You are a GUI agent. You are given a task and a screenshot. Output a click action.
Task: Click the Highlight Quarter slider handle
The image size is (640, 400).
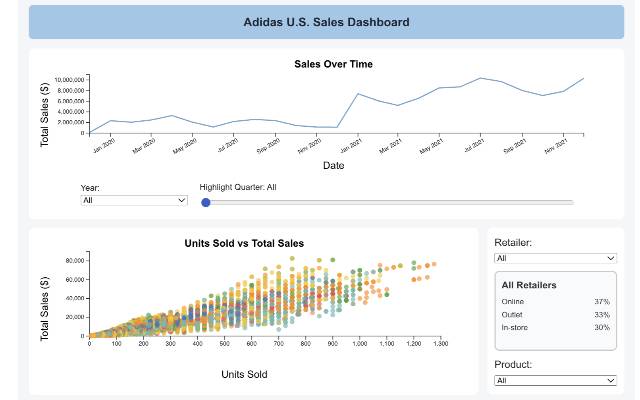pos(206,202)
